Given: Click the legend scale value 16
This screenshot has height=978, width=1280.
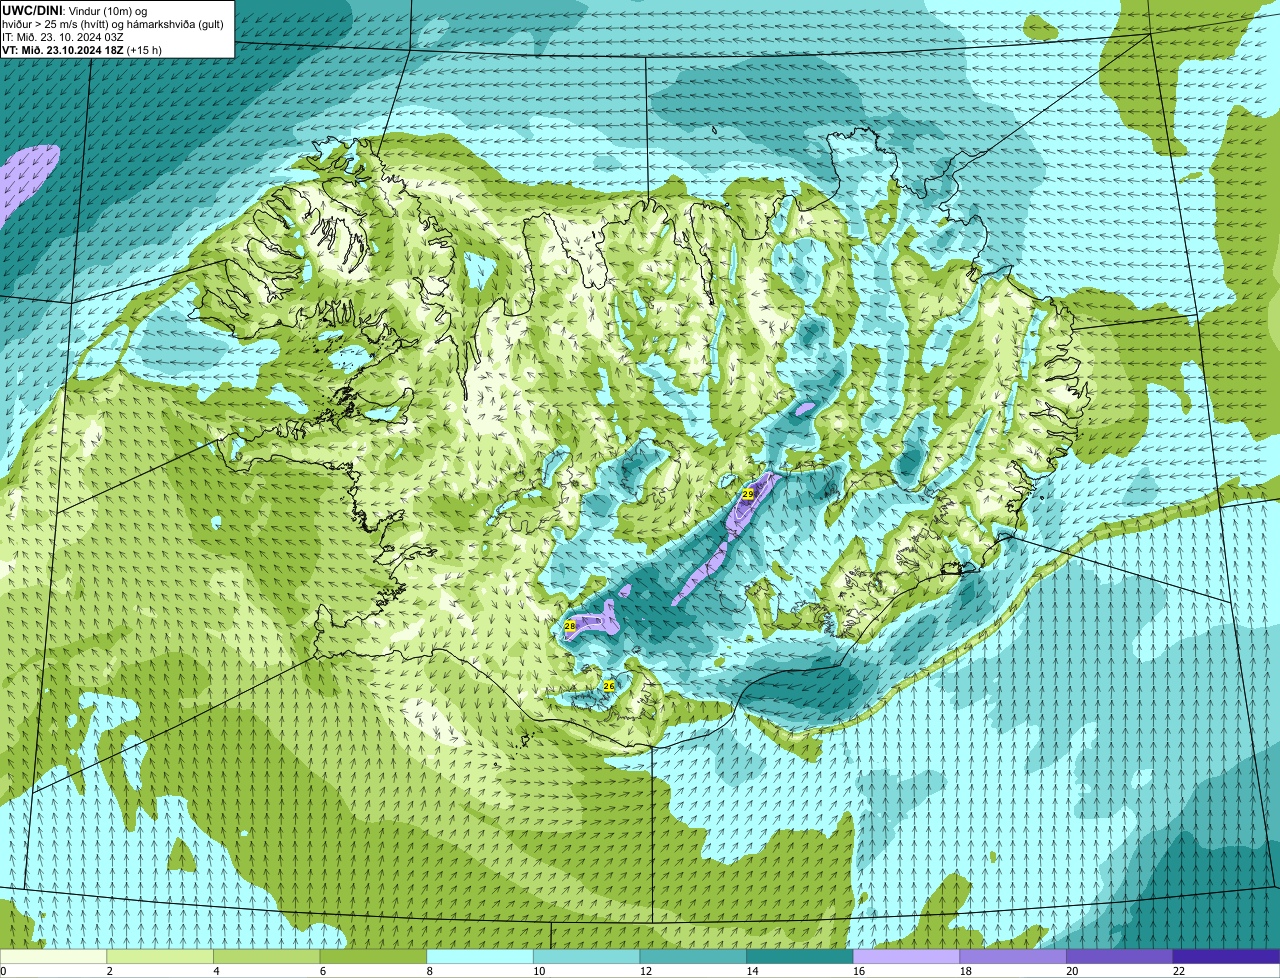Looking at the screenshot, I should point(859,971).
